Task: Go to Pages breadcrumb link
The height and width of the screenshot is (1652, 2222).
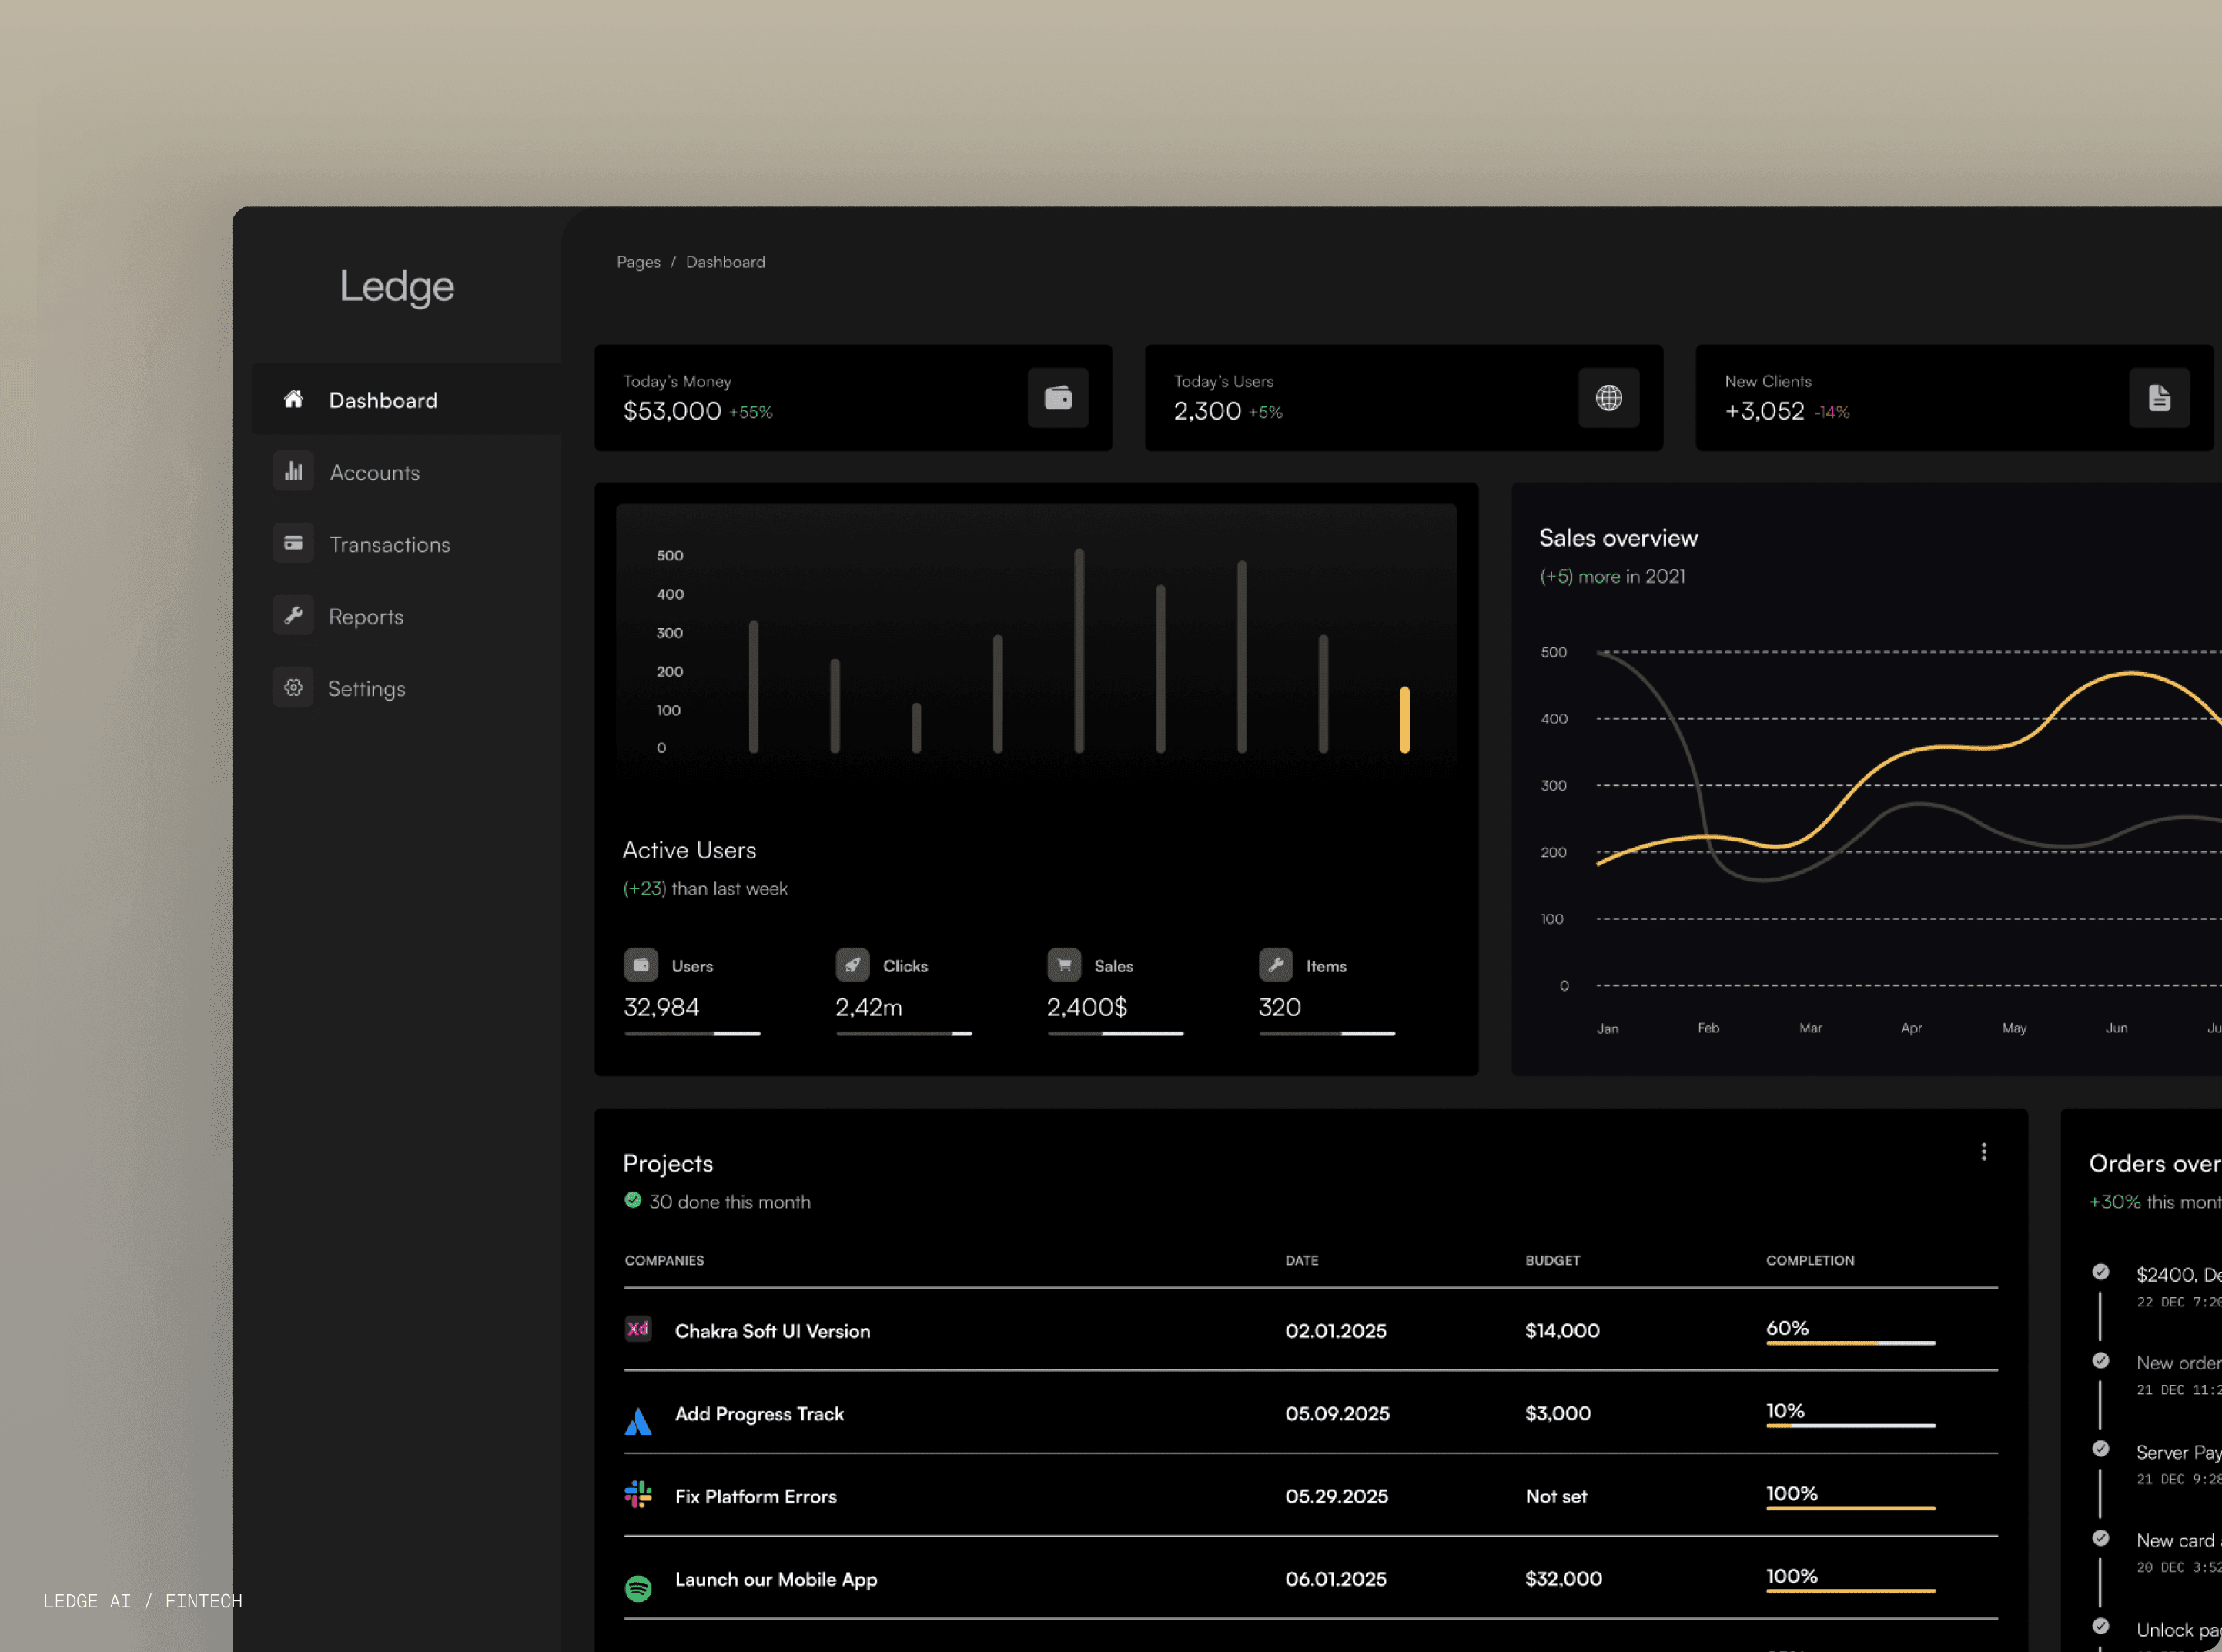Action: [638, 262]
